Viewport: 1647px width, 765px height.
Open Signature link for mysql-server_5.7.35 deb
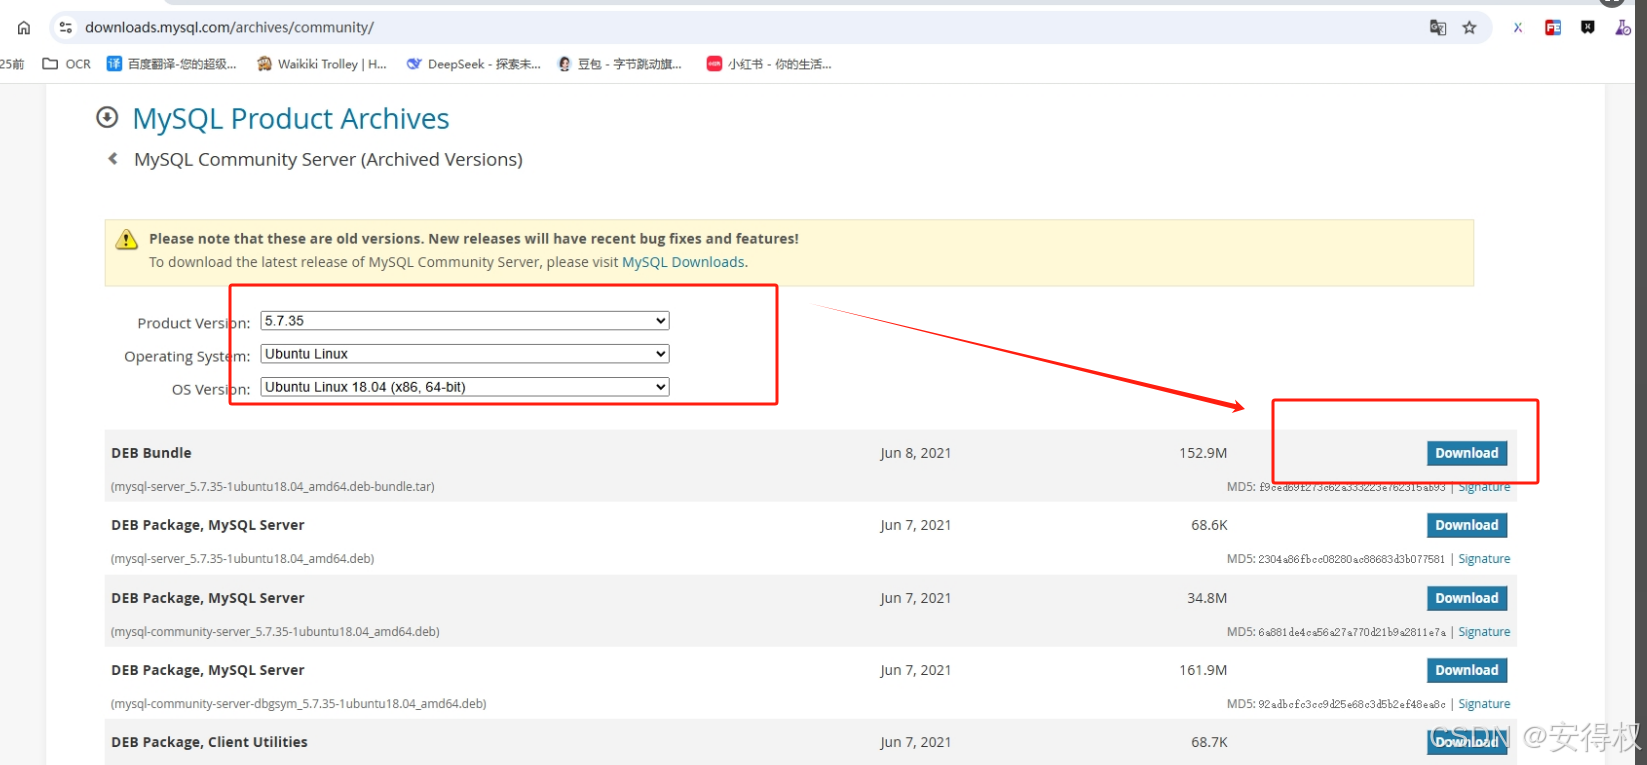coord(1484,559)
